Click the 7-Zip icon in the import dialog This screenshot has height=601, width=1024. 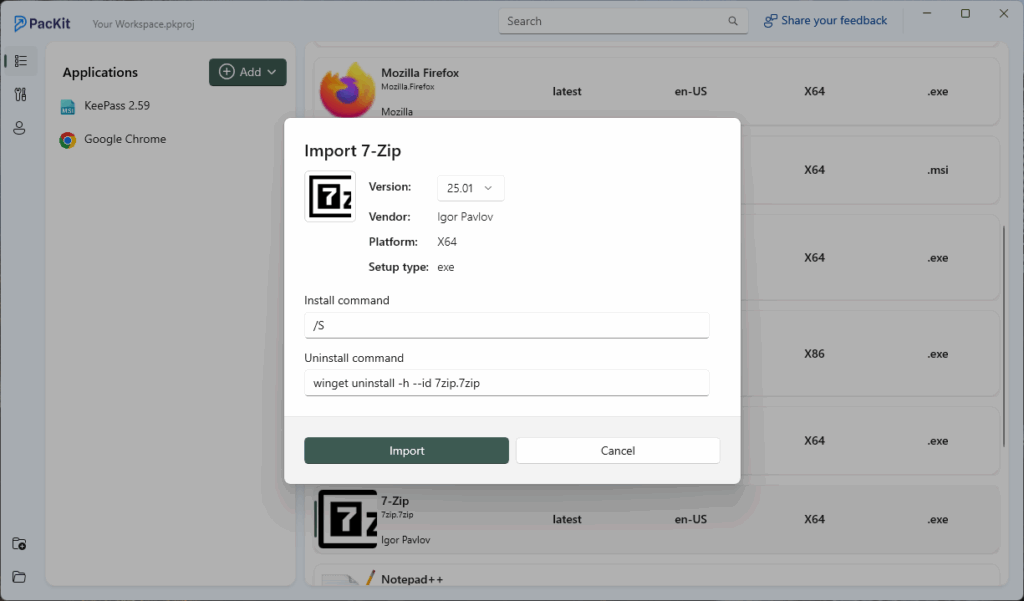329,196
